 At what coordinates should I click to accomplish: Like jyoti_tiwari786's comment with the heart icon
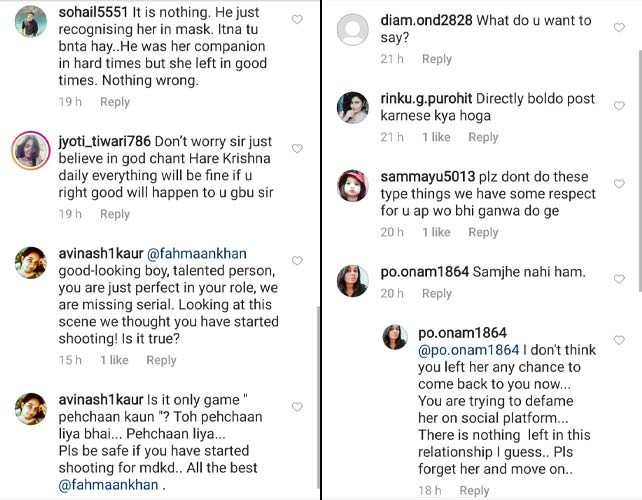297,148
